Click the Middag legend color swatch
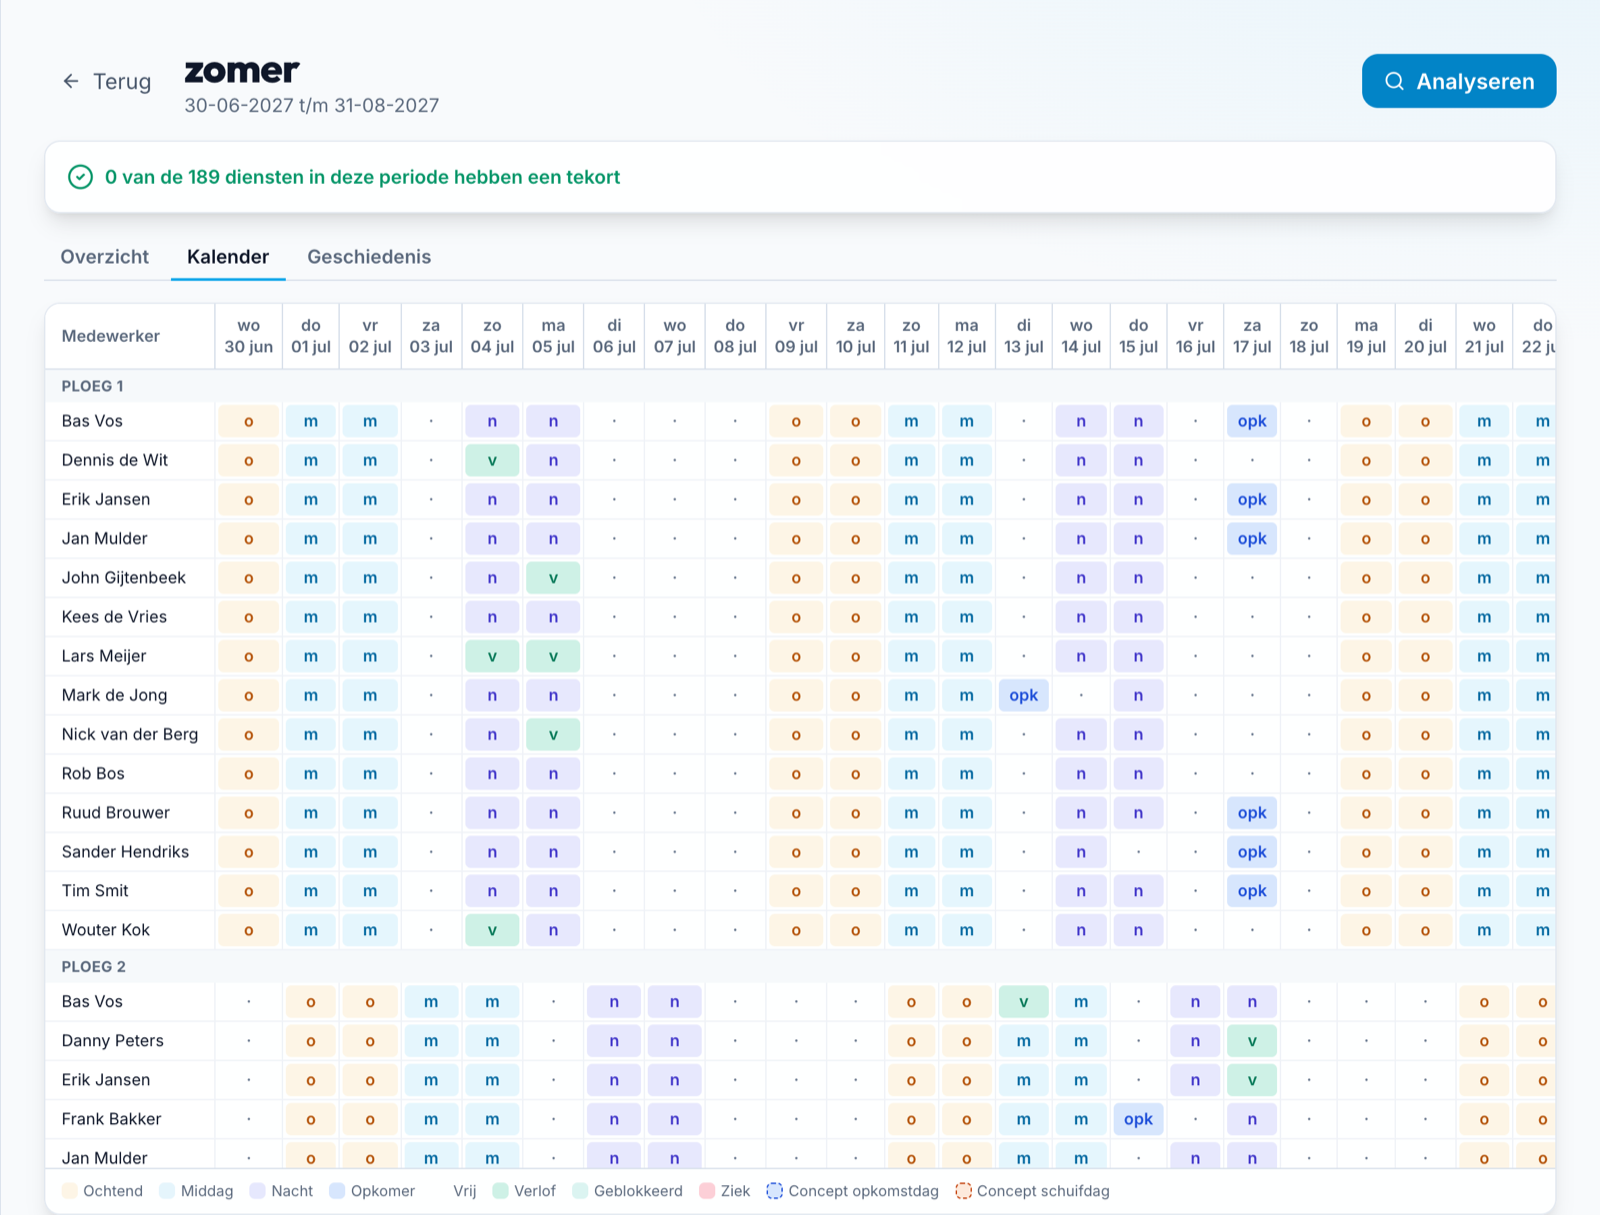 pos(167,1191)
